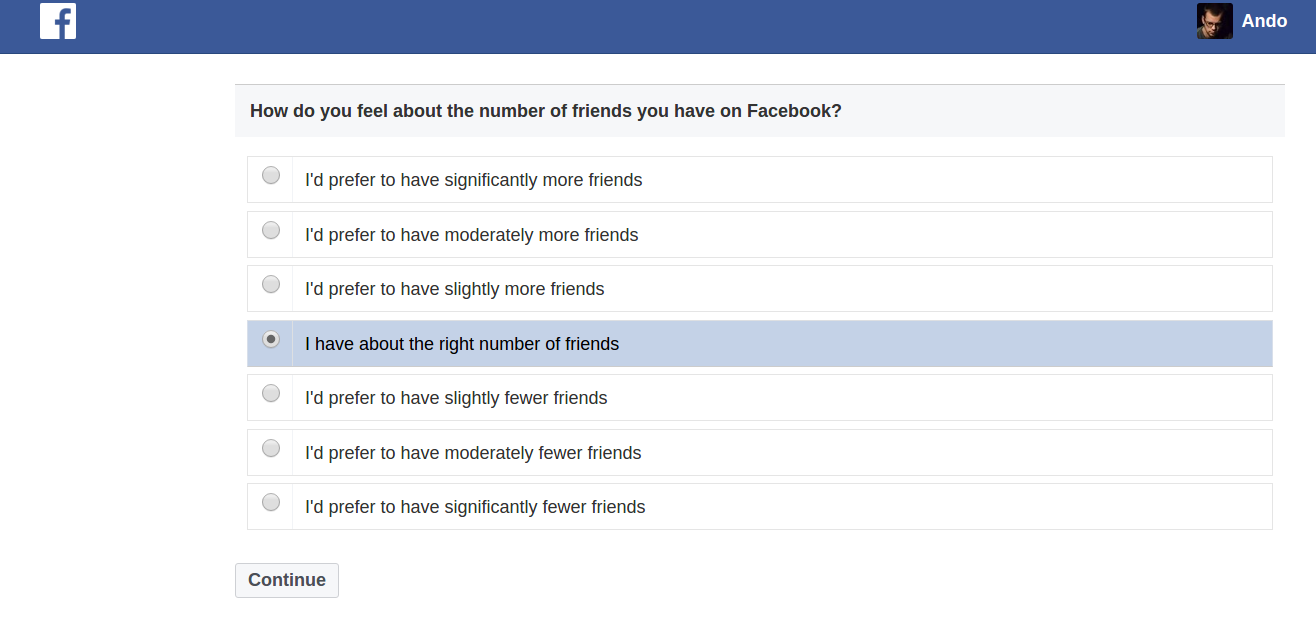The image size is (1316, 622).
Task: Click 'I have about the right number of friends' text
Action: [x=462, y=344]
